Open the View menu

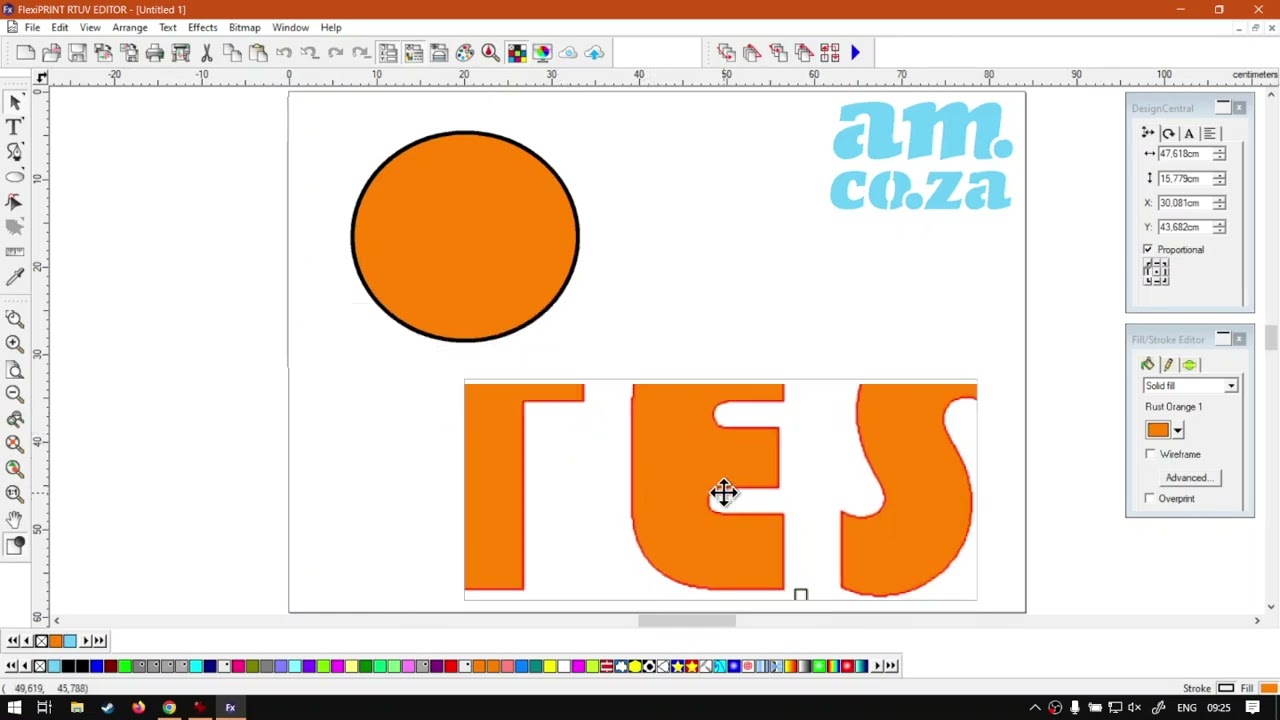click(90, 27)
